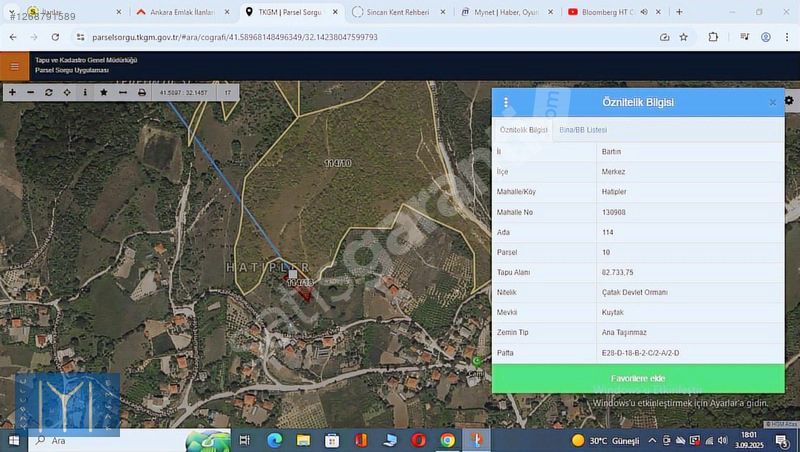Zoom out with the minus tool
The width and height of the screenshot is (800, 452).
click(x=30, y=92)
